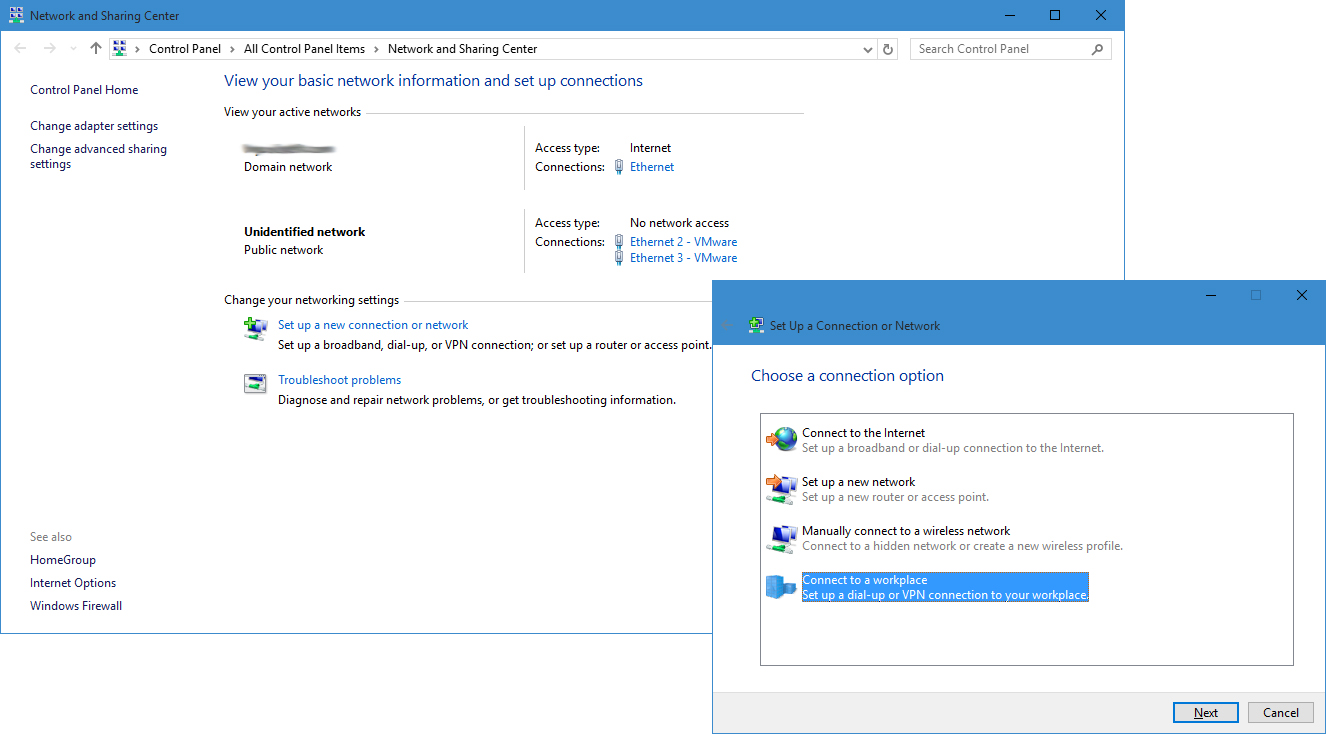
Task: Click the Connect to a workplace building icon
Action: pyautogui.click(x=782, y=587)
